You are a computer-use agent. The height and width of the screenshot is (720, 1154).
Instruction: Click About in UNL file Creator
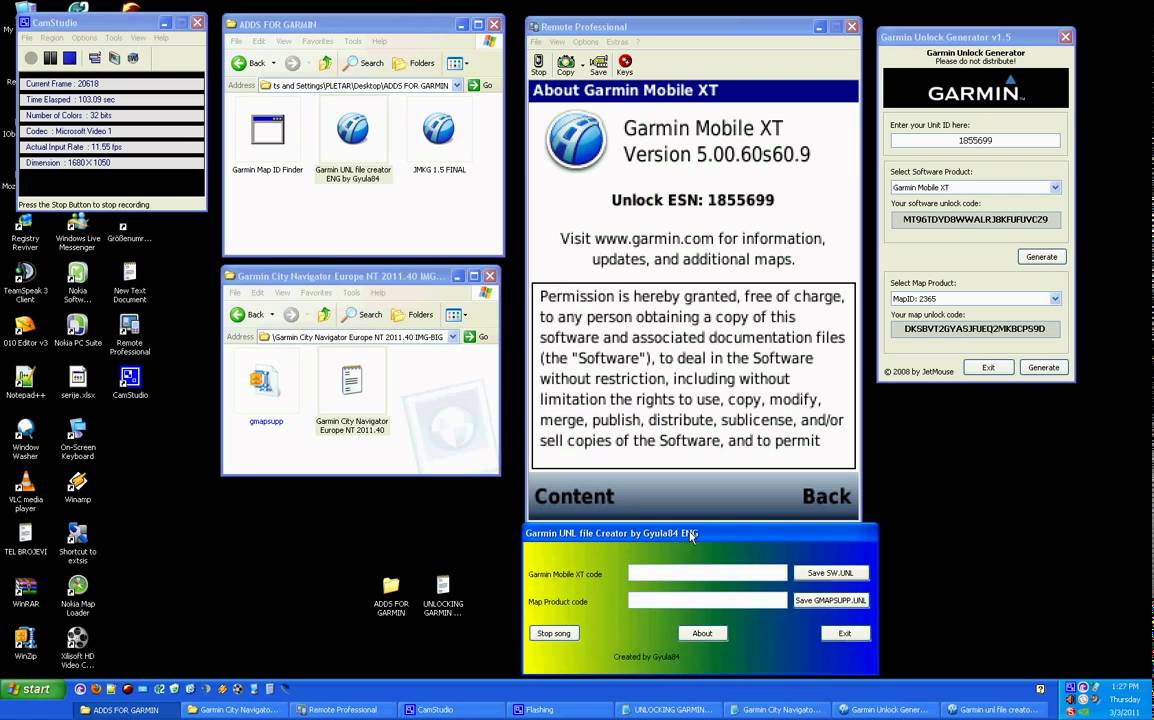tap(702, 633)
